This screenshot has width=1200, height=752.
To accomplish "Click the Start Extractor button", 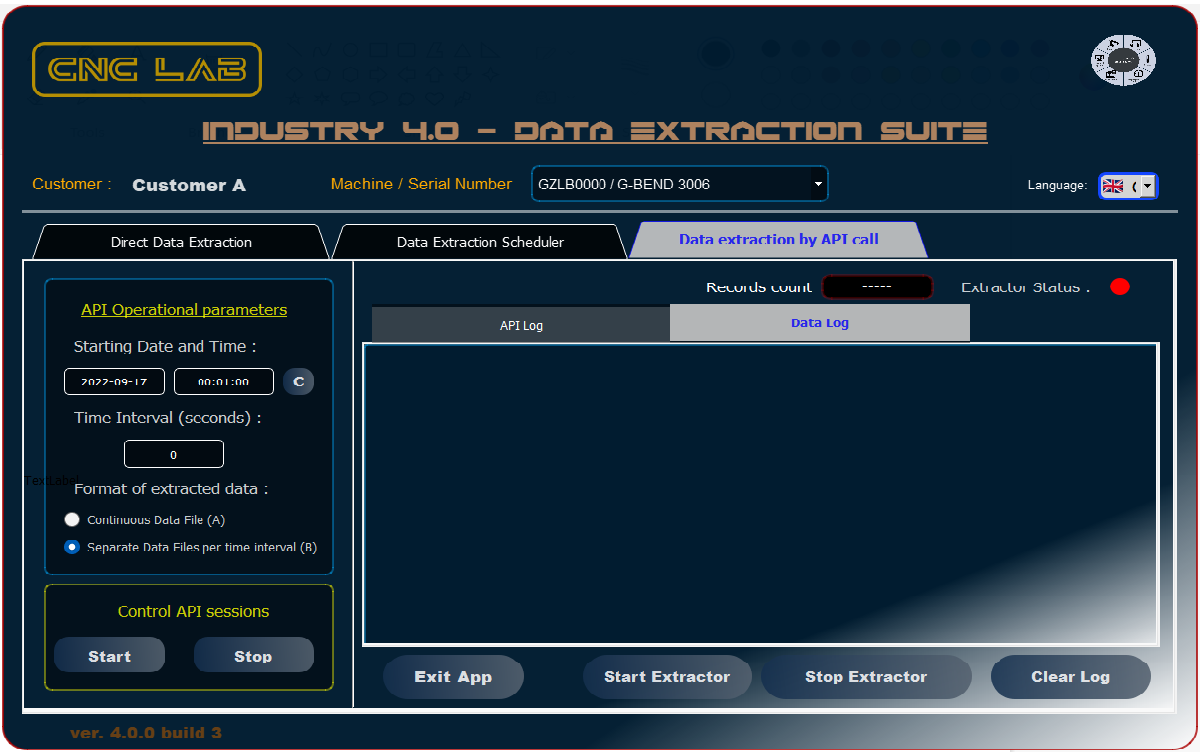I will 667,677.
